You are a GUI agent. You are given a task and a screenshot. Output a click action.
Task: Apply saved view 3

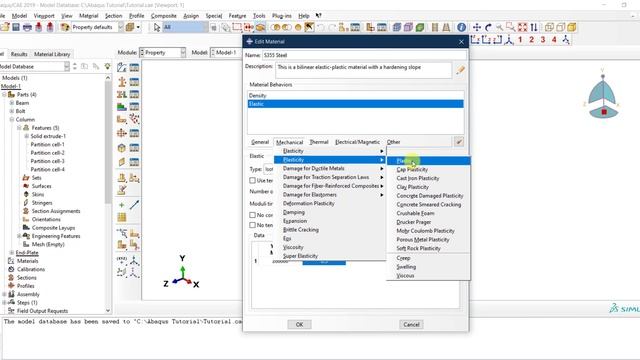(543, 40)
